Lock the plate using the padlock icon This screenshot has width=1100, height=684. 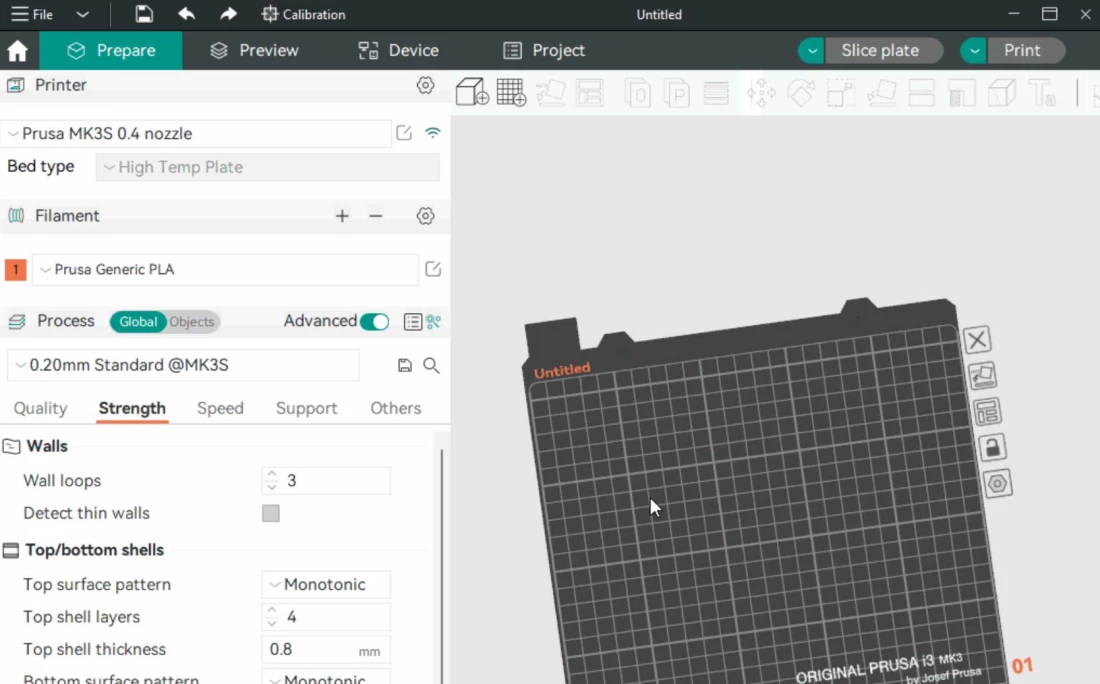point(992,447)
